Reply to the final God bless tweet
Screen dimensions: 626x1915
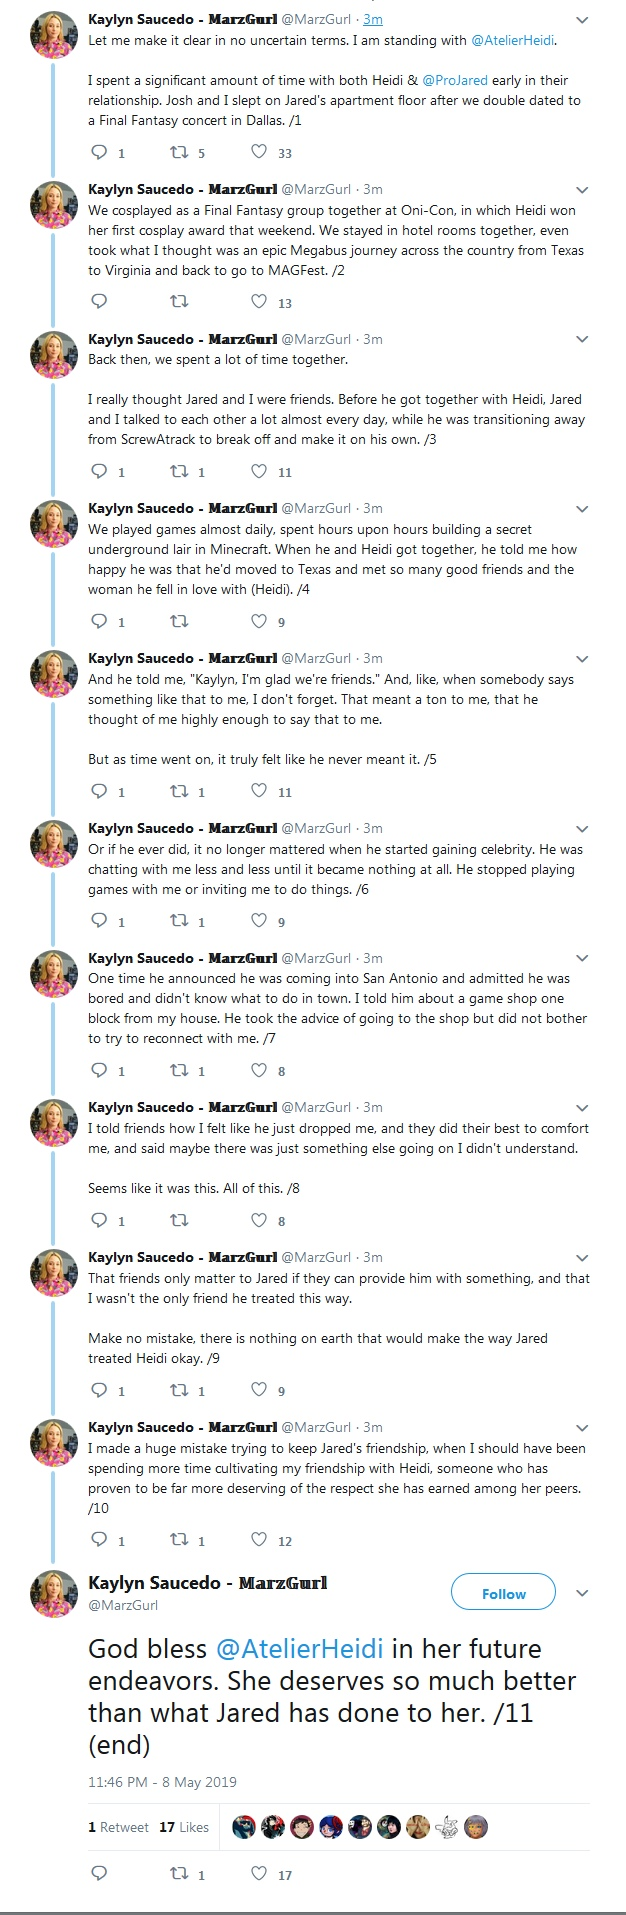pyautogui.click(x=99, y=1873)
